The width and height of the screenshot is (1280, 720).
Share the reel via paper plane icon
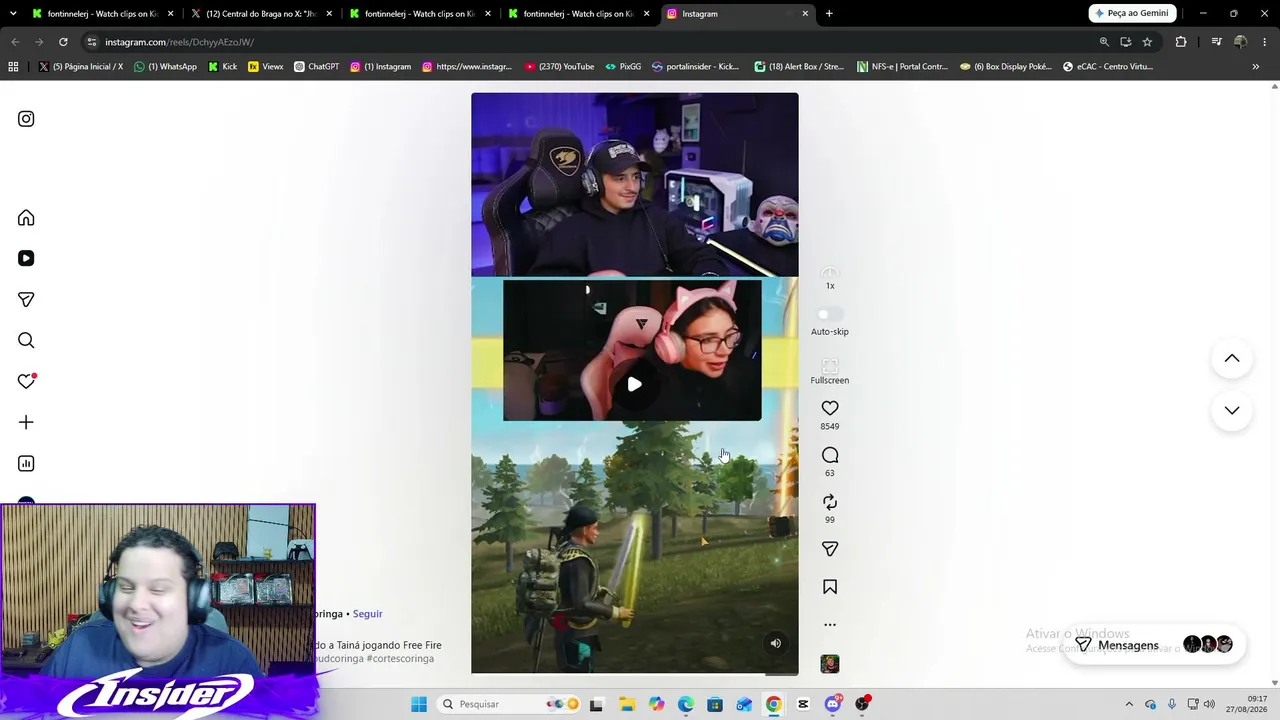tap(830, 549)
